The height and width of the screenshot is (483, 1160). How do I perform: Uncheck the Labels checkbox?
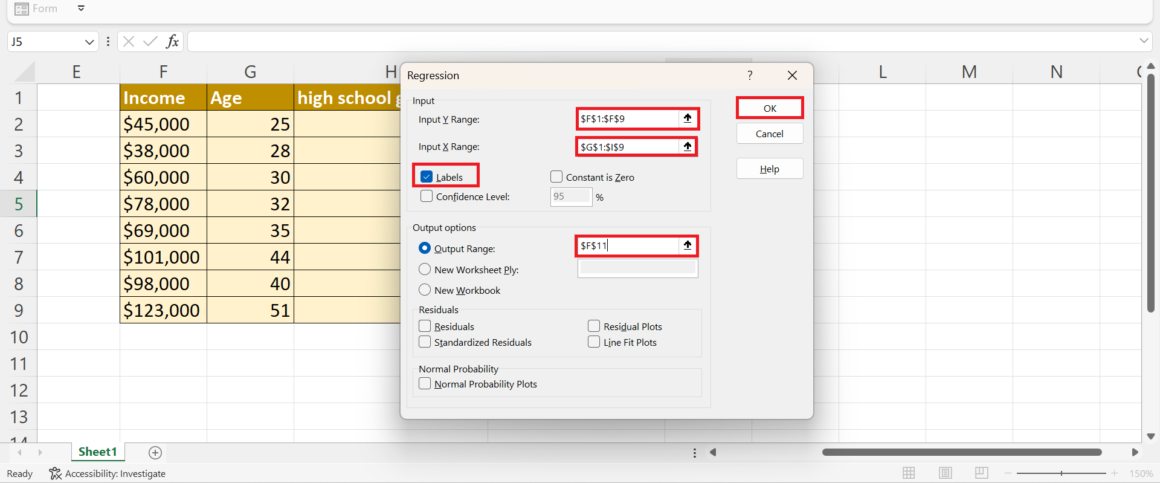coord(427,177)
